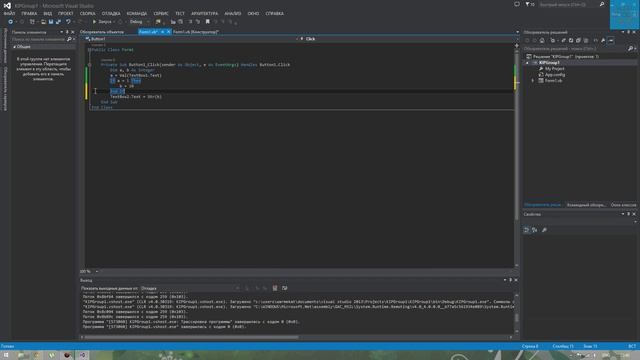Switch to the Обозреватель решений bottom tab
Screen dimensions: 640x360
542,205
